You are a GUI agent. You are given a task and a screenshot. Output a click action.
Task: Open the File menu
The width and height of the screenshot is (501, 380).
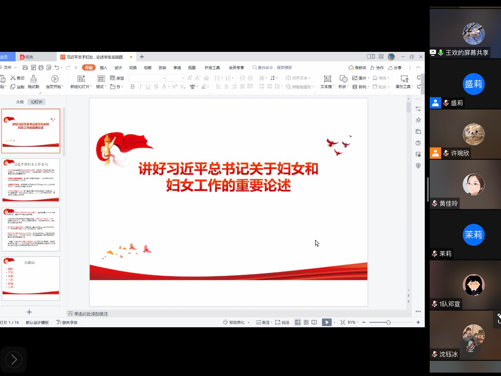7,68
